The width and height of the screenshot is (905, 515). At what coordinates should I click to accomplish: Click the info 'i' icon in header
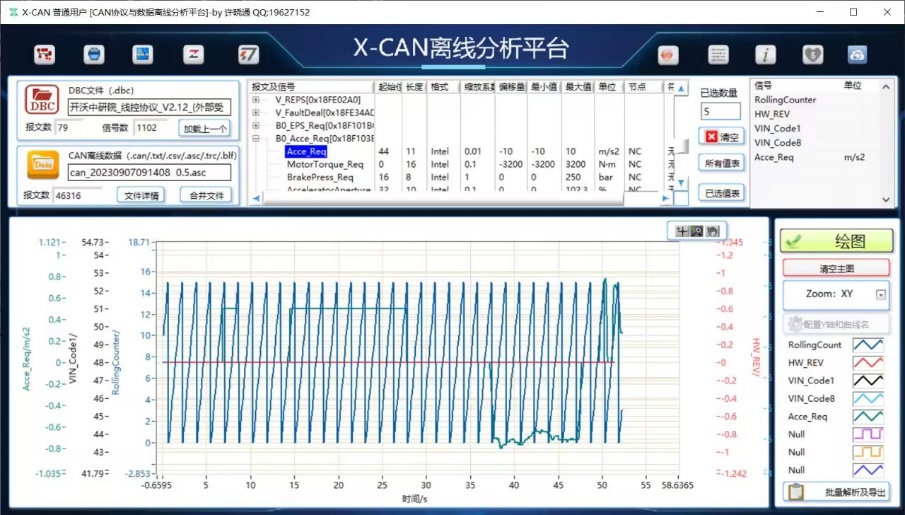765,54
